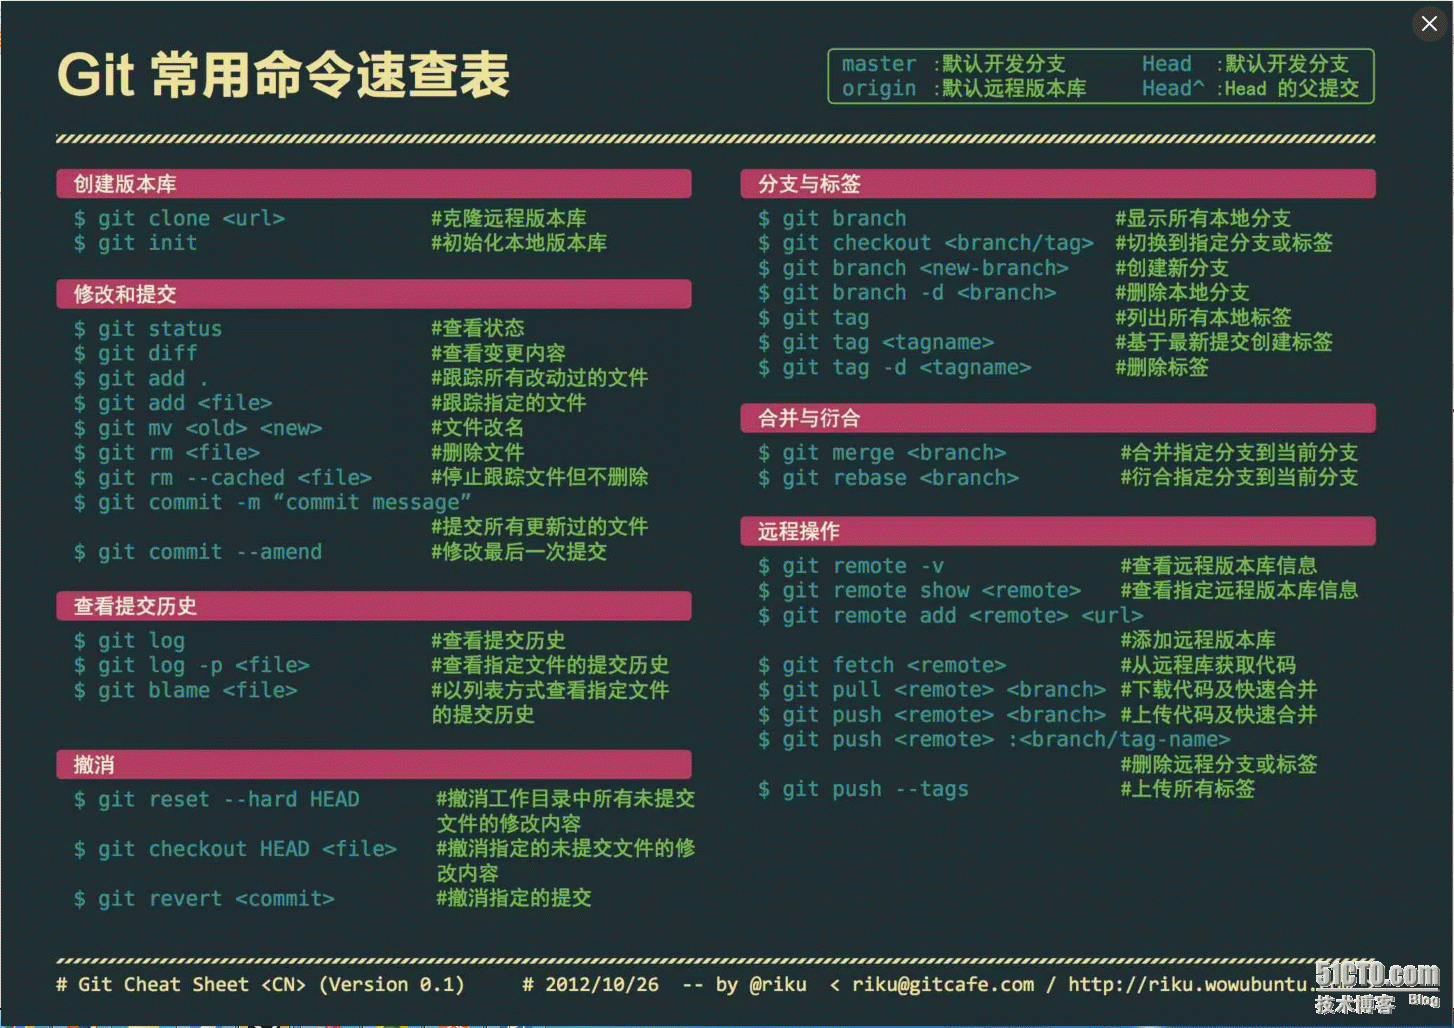Click the 'git commit -m' command line
Viewport: 1454px width, 1028px height.
[272, 502]
